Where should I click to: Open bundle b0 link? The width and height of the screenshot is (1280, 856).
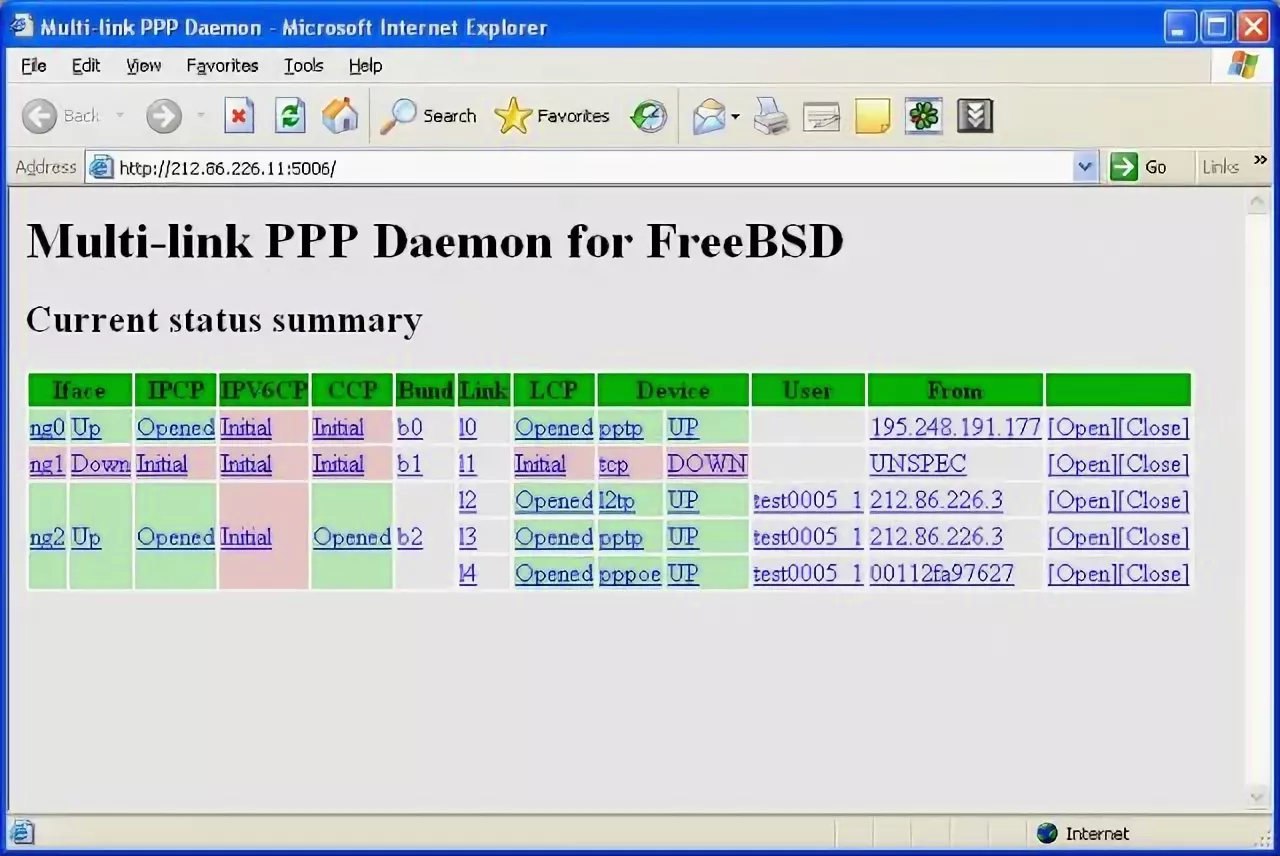click(x=410, y=428)
